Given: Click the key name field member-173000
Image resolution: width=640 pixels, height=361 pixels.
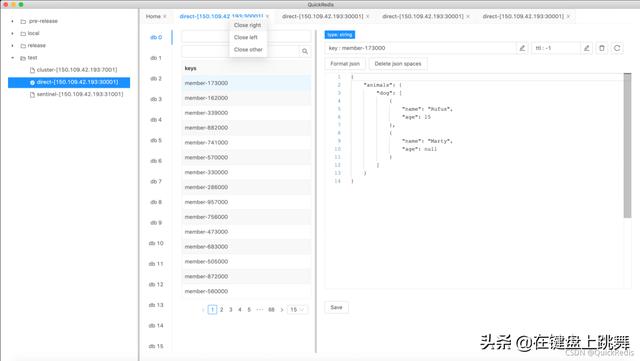Looking at the screenshot, I should coord(420,48).
